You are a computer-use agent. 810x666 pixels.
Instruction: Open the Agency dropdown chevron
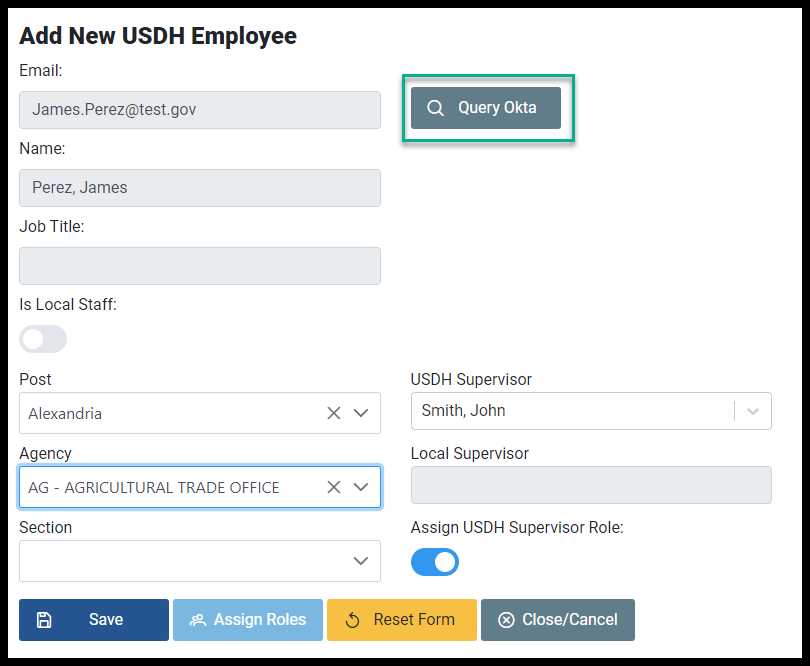click(361, 487)
